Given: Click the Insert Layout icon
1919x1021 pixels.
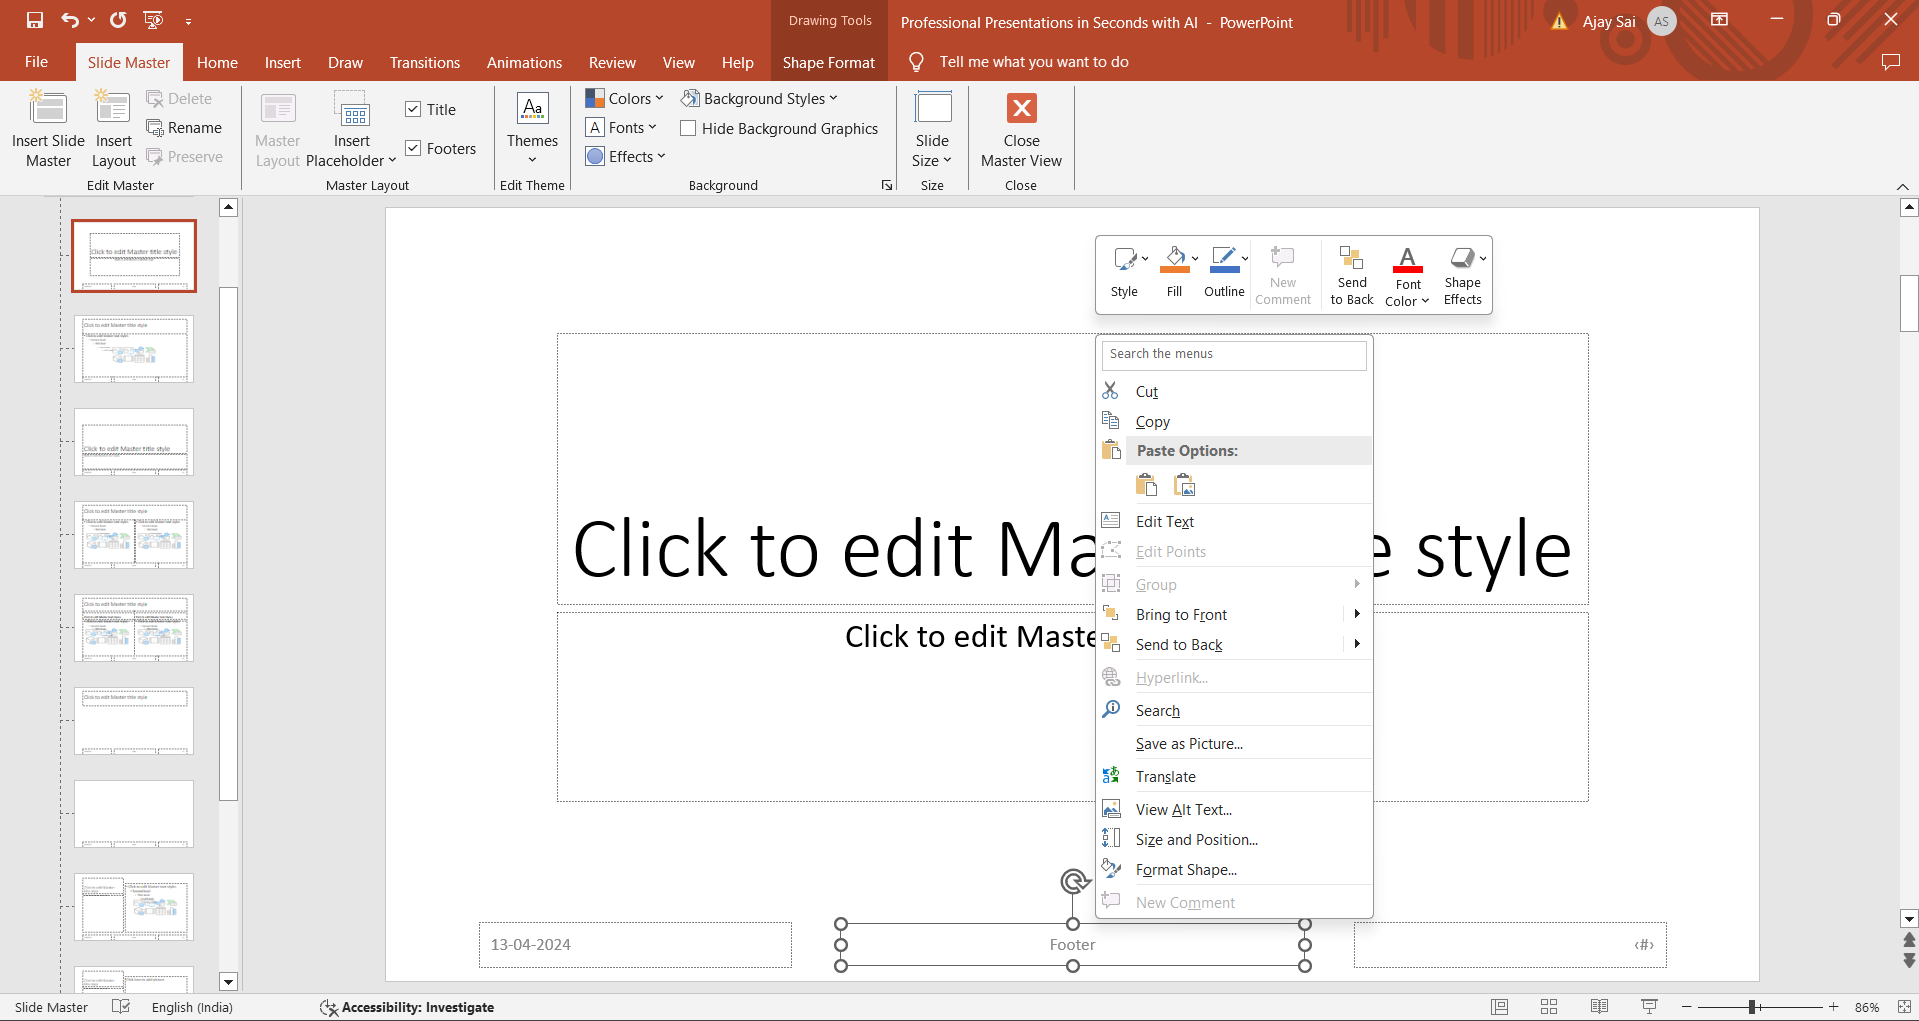Looking at the screenshot, I should click(x=113, y=110).
